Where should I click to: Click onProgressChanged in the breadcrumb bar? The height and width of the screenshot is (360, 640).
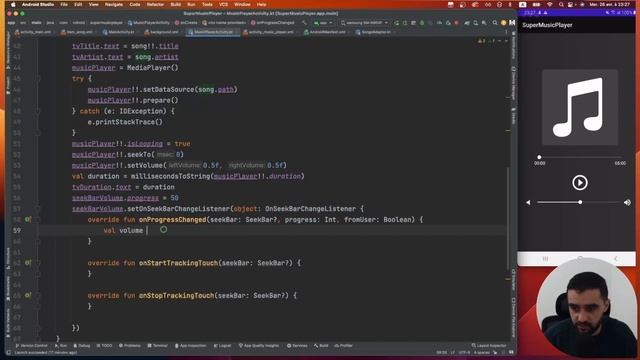coord(273,23)
